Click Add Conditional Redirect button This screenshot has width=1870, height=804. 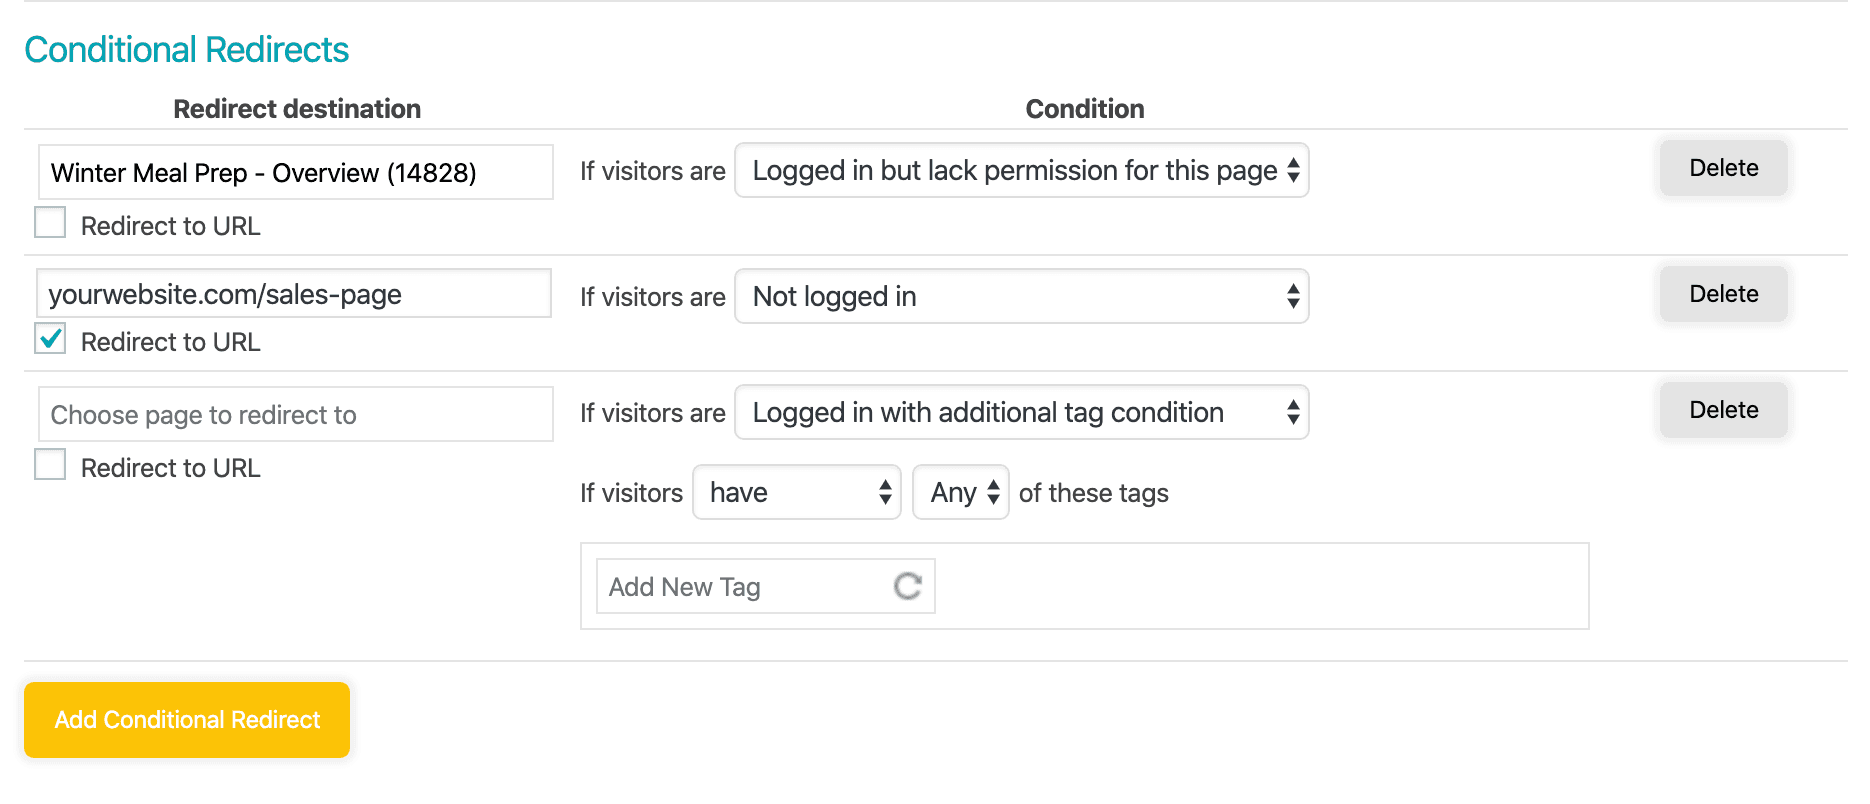click(187, 720)
